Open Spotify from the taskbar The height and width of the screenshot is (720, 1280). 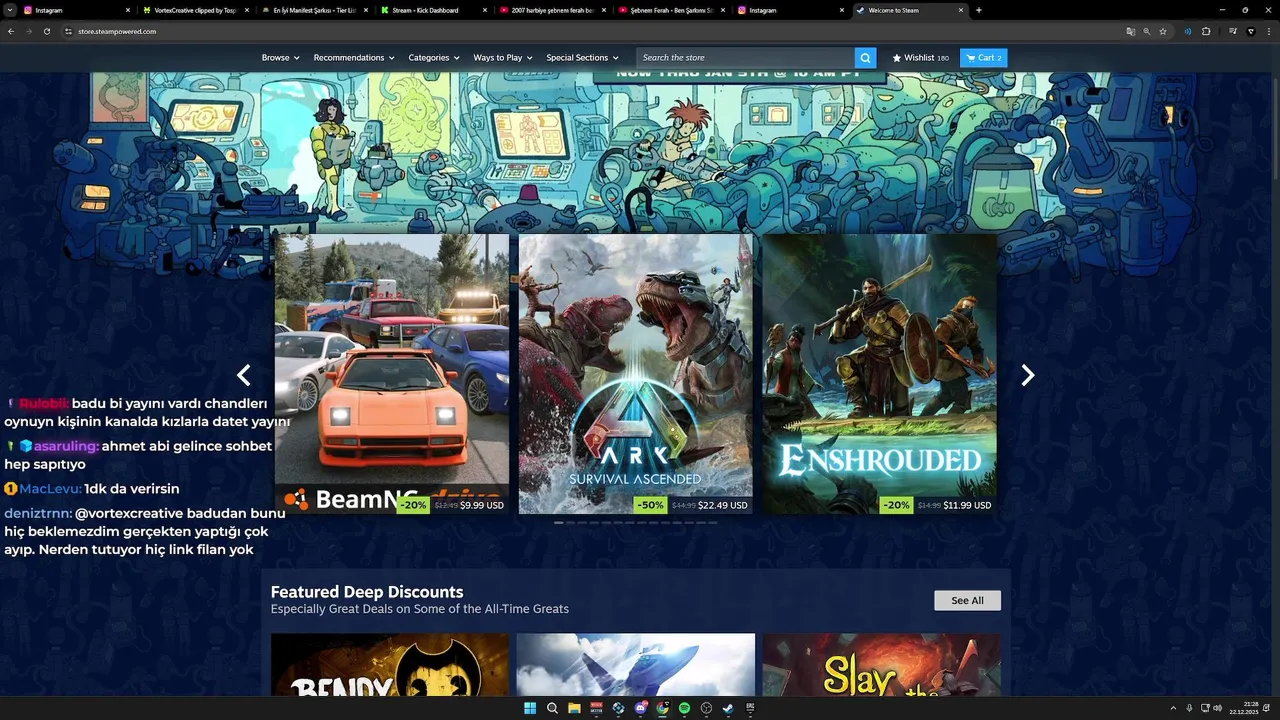click(684, 708)
